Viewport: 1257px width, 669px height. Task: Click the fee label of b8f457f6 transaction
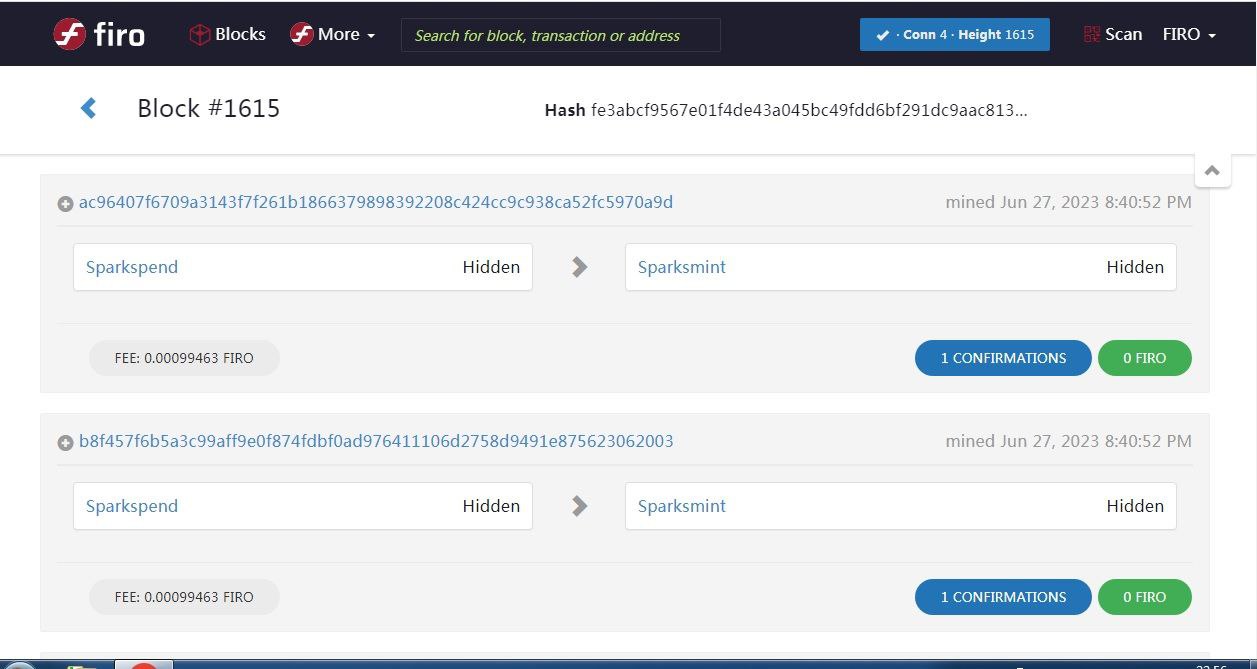click(x=184, y=597)
